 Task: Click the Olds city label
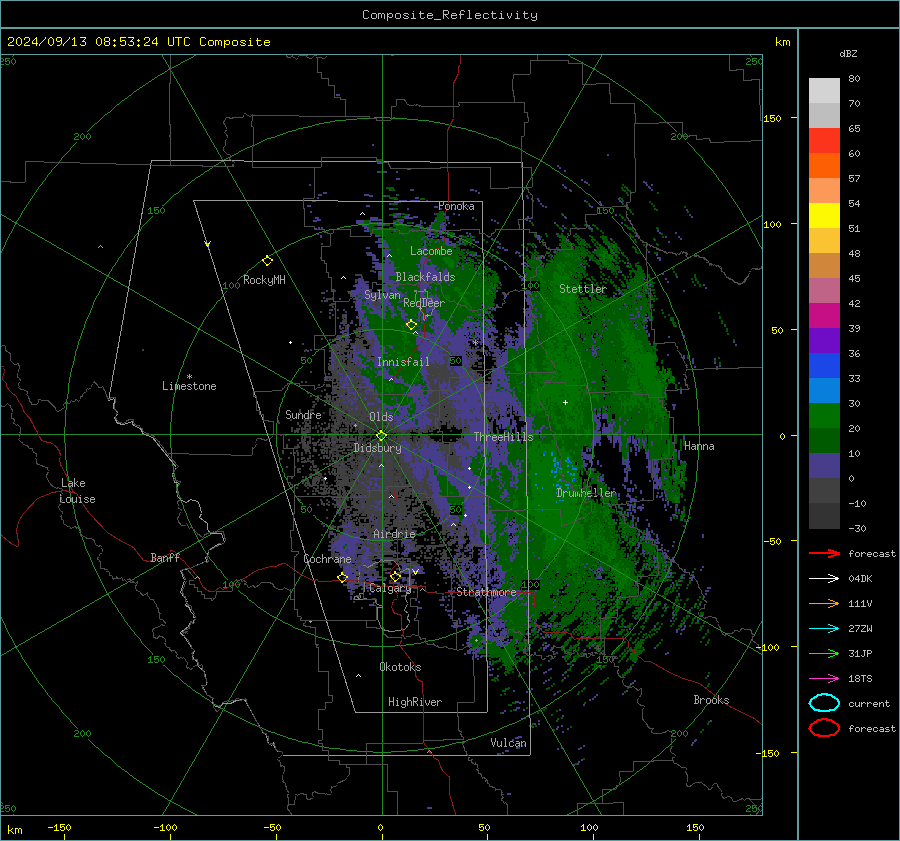coord(381,417)
